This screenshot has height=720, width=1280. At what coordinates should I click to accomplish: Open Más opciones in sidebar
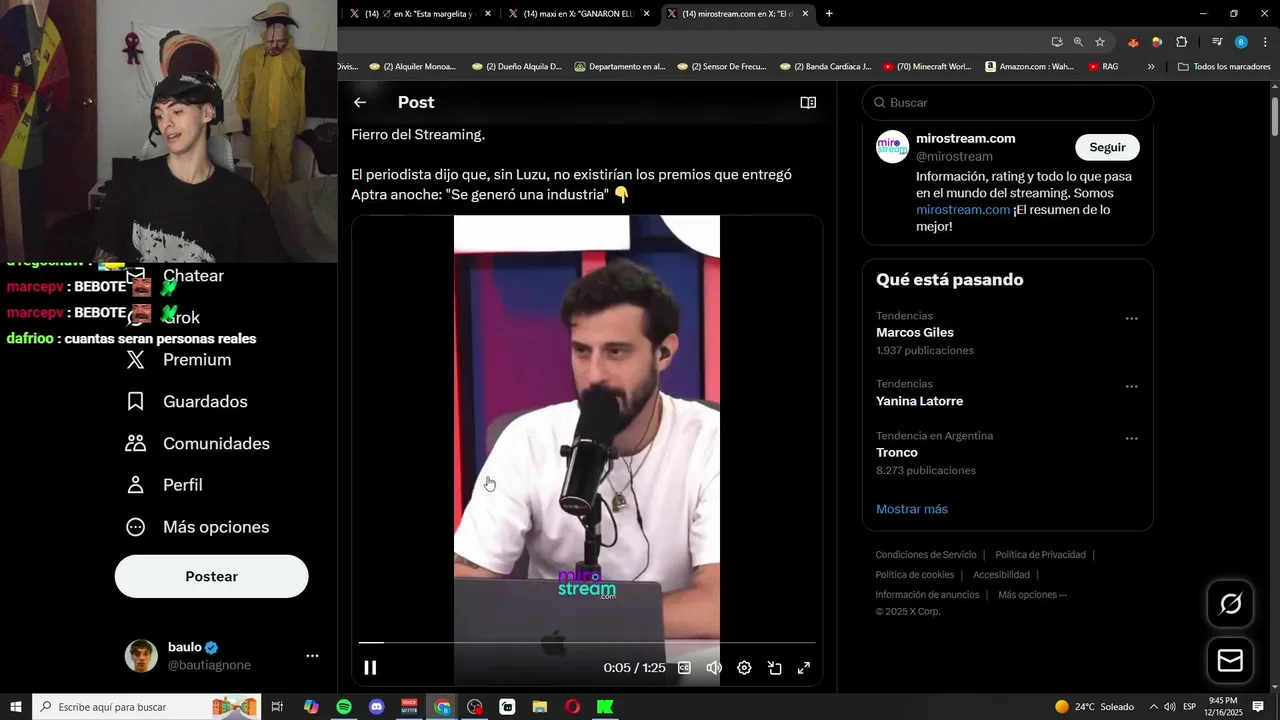(198, 527)
